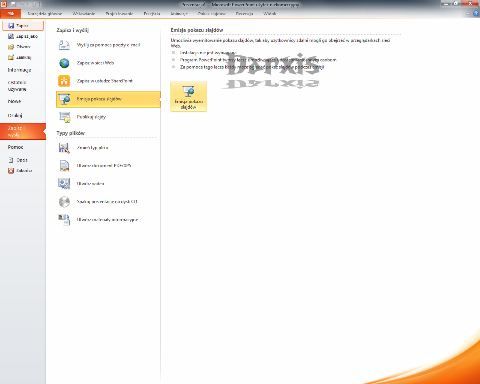The height and width of the screenshot is (384, 480).
Task: Choose Publikuj slajdy option
Action: click(108, 117)
